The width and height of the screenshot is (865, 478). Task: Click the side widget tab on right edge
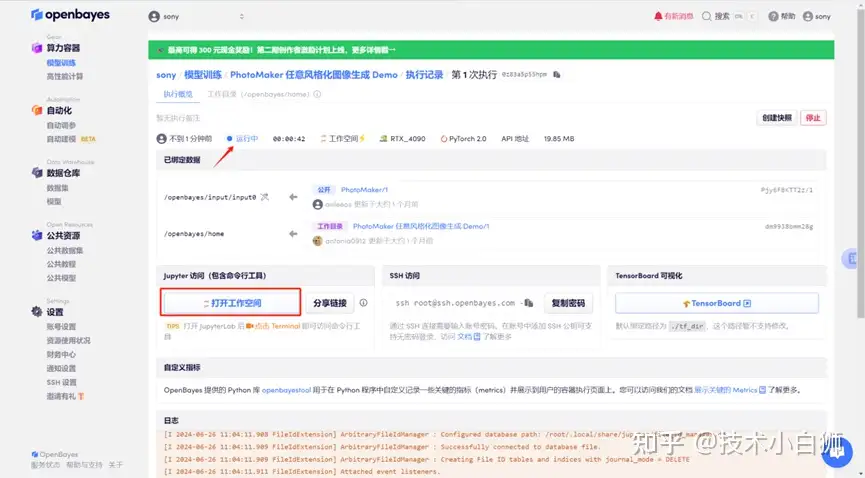tap(852, 258)
